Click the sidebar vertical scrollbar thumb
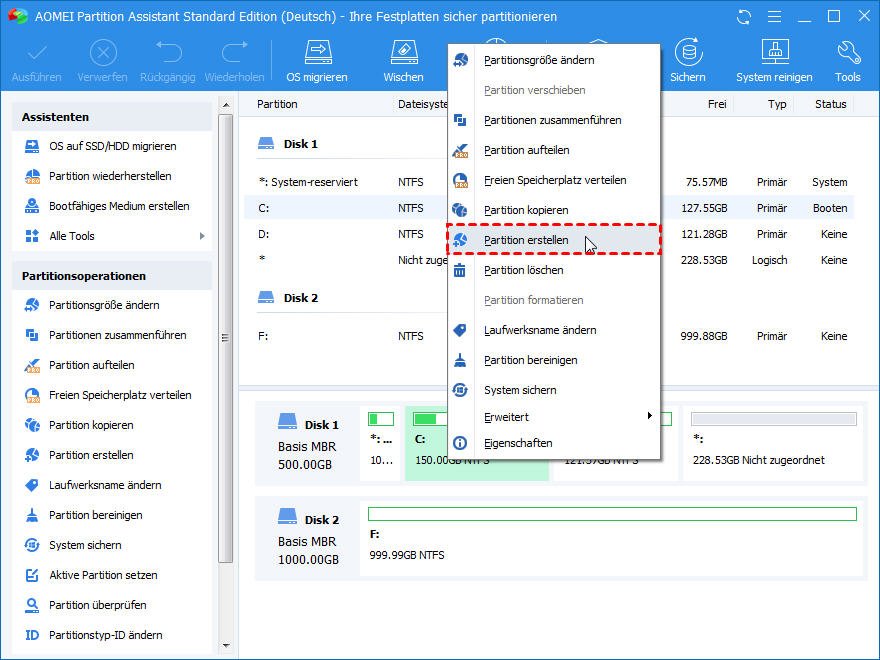 (x=226, y=338)
